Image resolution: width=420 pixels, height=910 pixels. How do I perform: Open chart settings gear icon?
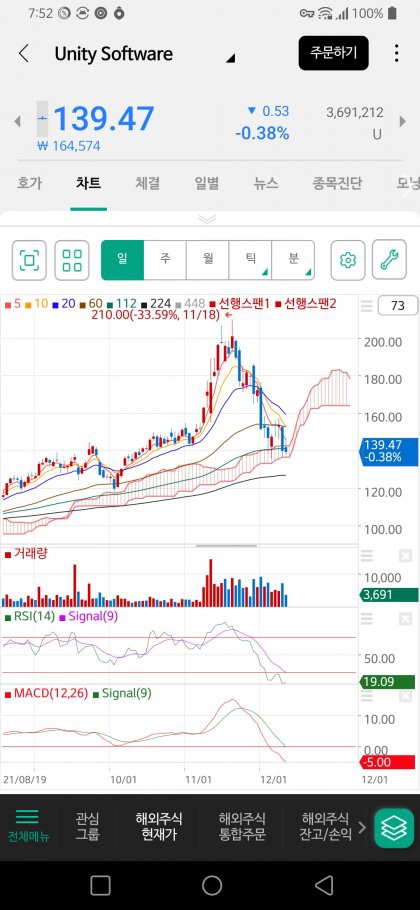tap(348, 260)
